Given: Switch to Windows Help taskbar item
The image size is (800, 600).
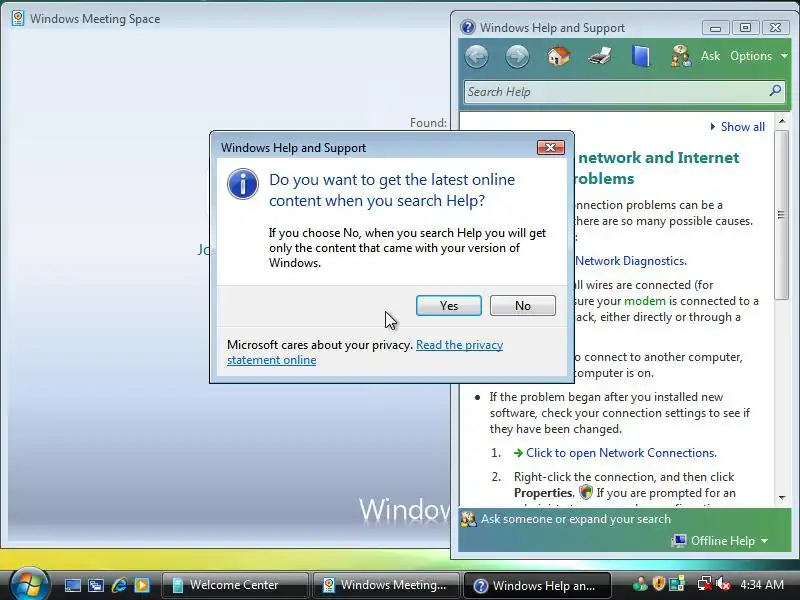Looking at the screenshot, I should (x=536, y=585).
